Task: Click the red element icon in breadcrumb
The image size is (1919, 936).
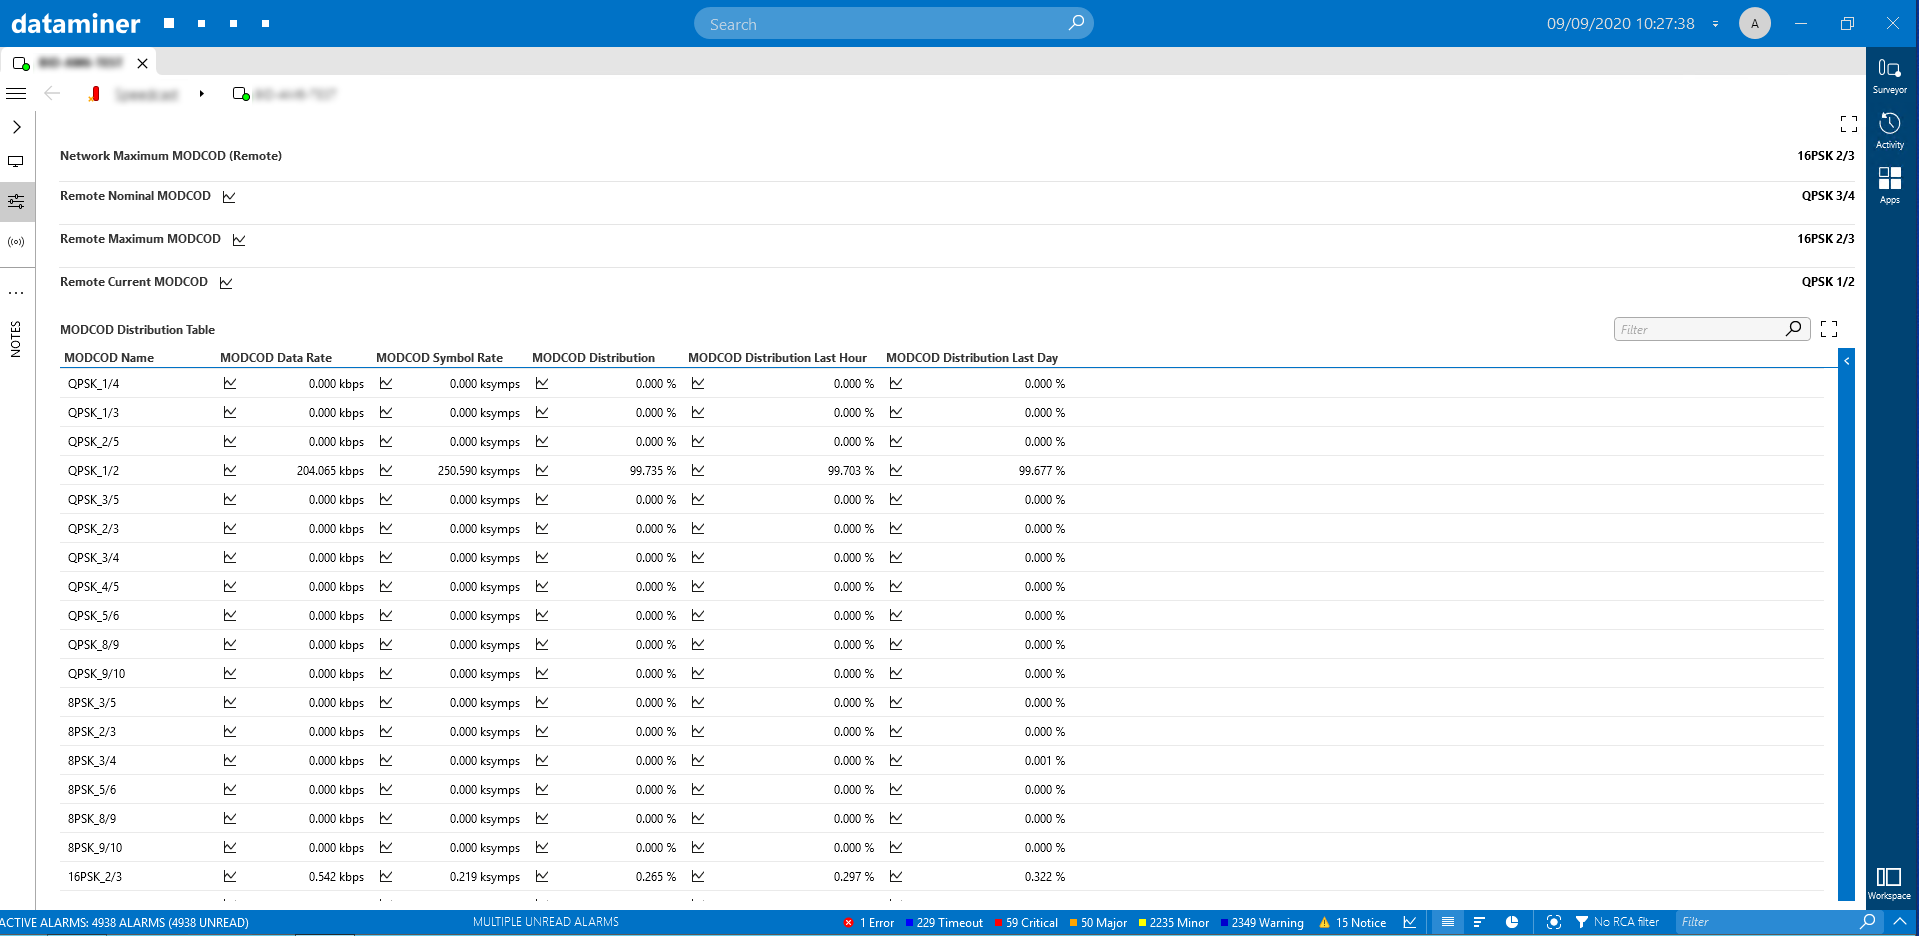Action: (95, 94)
